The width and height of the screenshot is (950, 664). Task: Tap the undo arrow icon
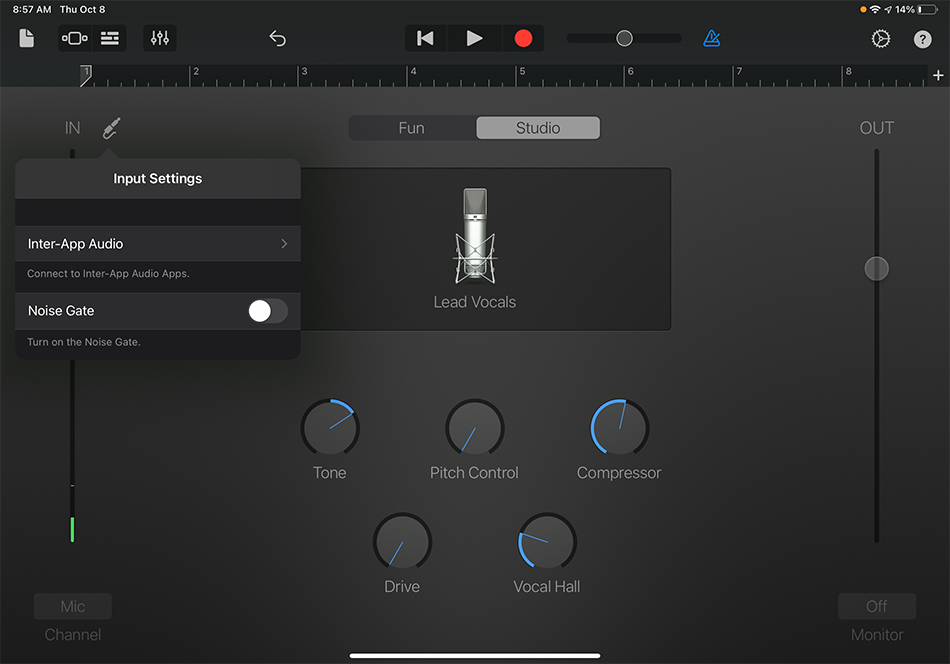click(x=278, y=38)
